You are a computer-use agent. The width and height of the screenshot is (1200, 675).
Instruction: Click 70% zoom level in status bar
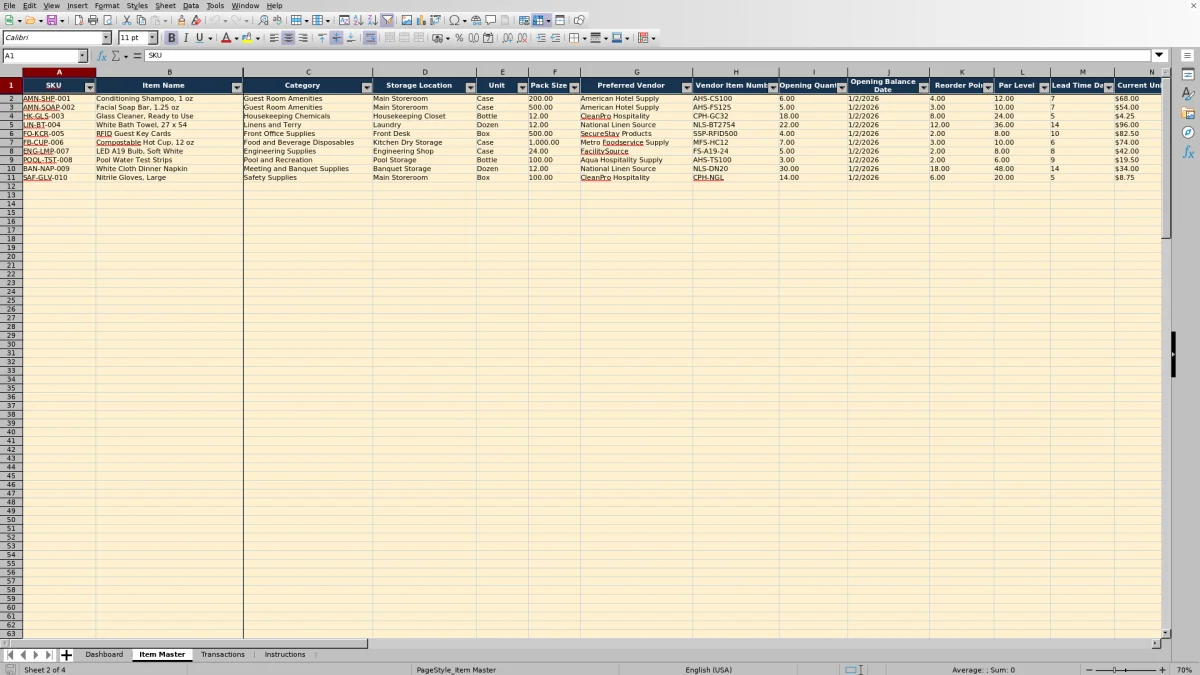[1184, 669]
